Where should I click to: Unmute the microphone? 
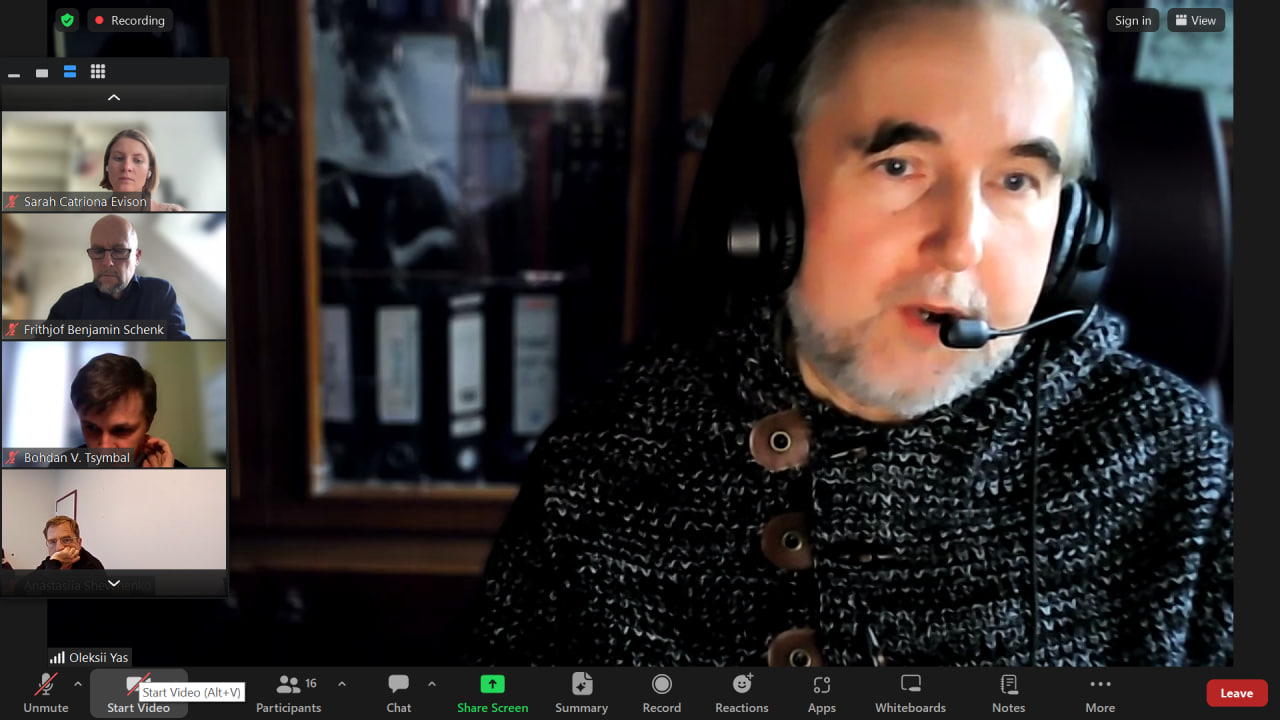pos(46,692)
